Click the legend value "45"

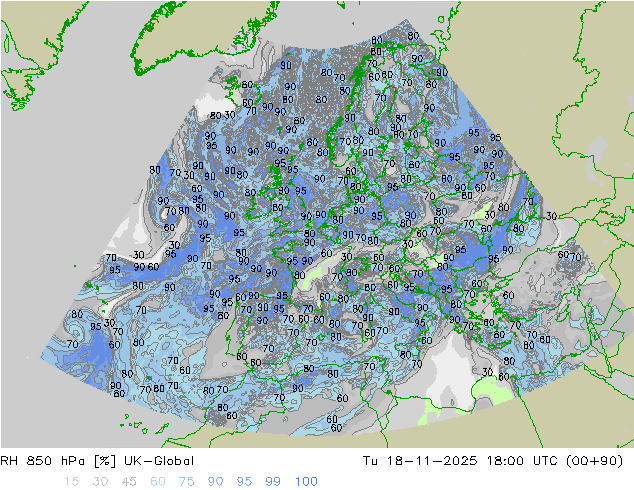129,482
